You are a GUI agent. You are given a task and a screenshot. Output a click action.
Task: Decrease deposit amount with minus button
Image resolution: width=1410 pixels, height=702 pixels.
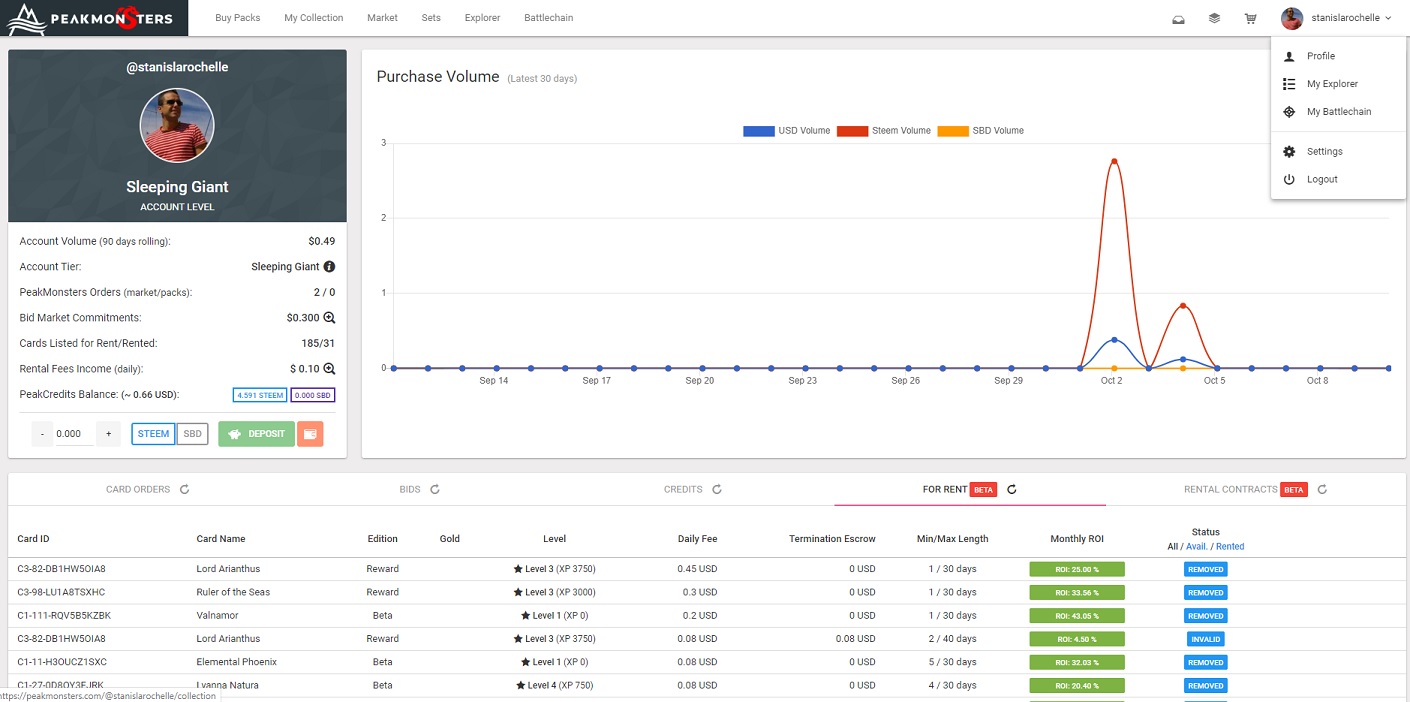43,434
